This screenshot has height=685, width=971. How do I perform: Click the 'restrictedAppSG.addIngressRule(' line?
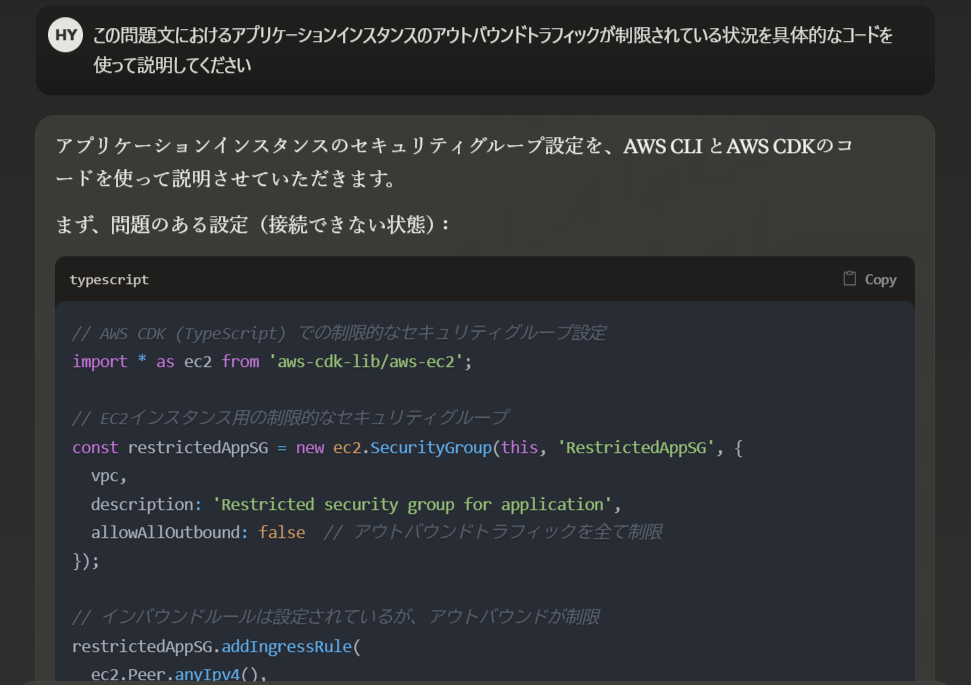click(x=216, y=646)
